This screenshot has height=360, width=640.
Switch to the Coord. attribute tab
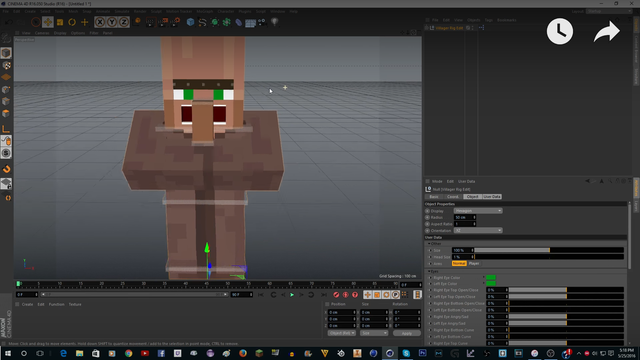pos(453,197)
